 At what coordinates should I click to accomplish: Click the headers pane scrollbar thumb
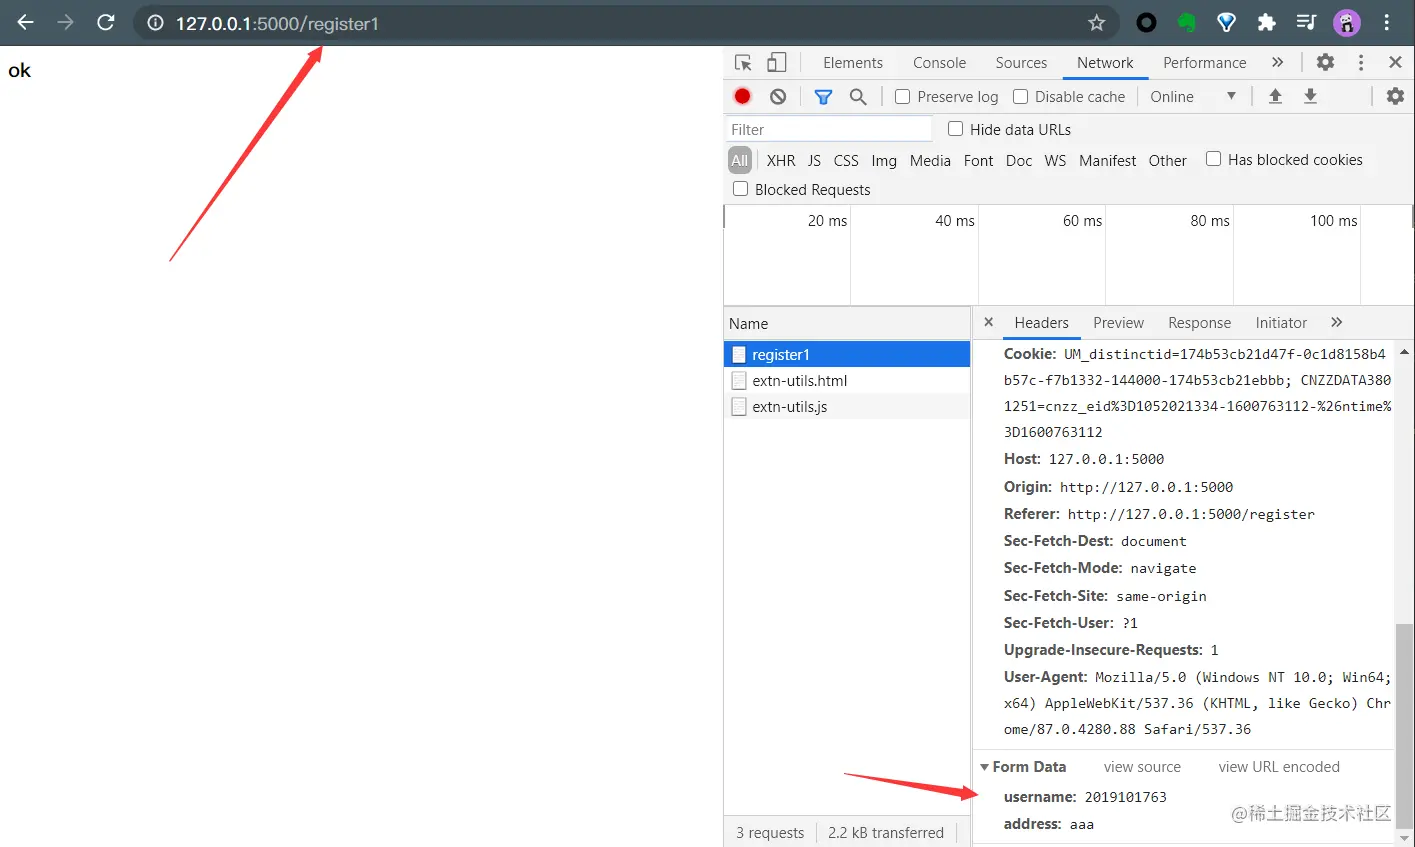pyautogui.click(x=1404, y=725)
